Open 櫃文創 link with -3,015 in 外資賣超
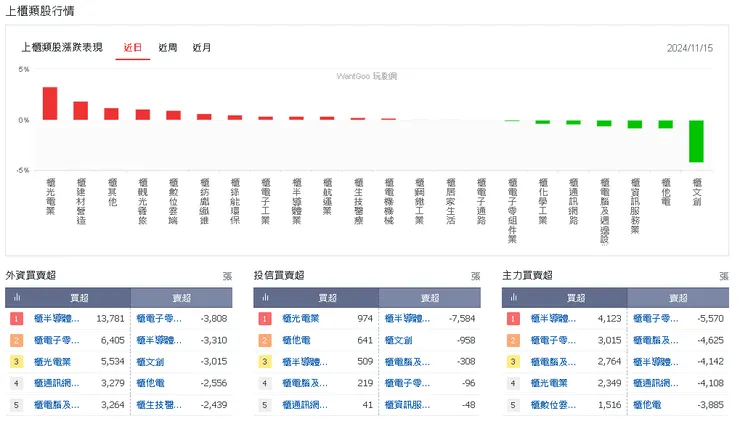740x421 pixels. [150, 362]
